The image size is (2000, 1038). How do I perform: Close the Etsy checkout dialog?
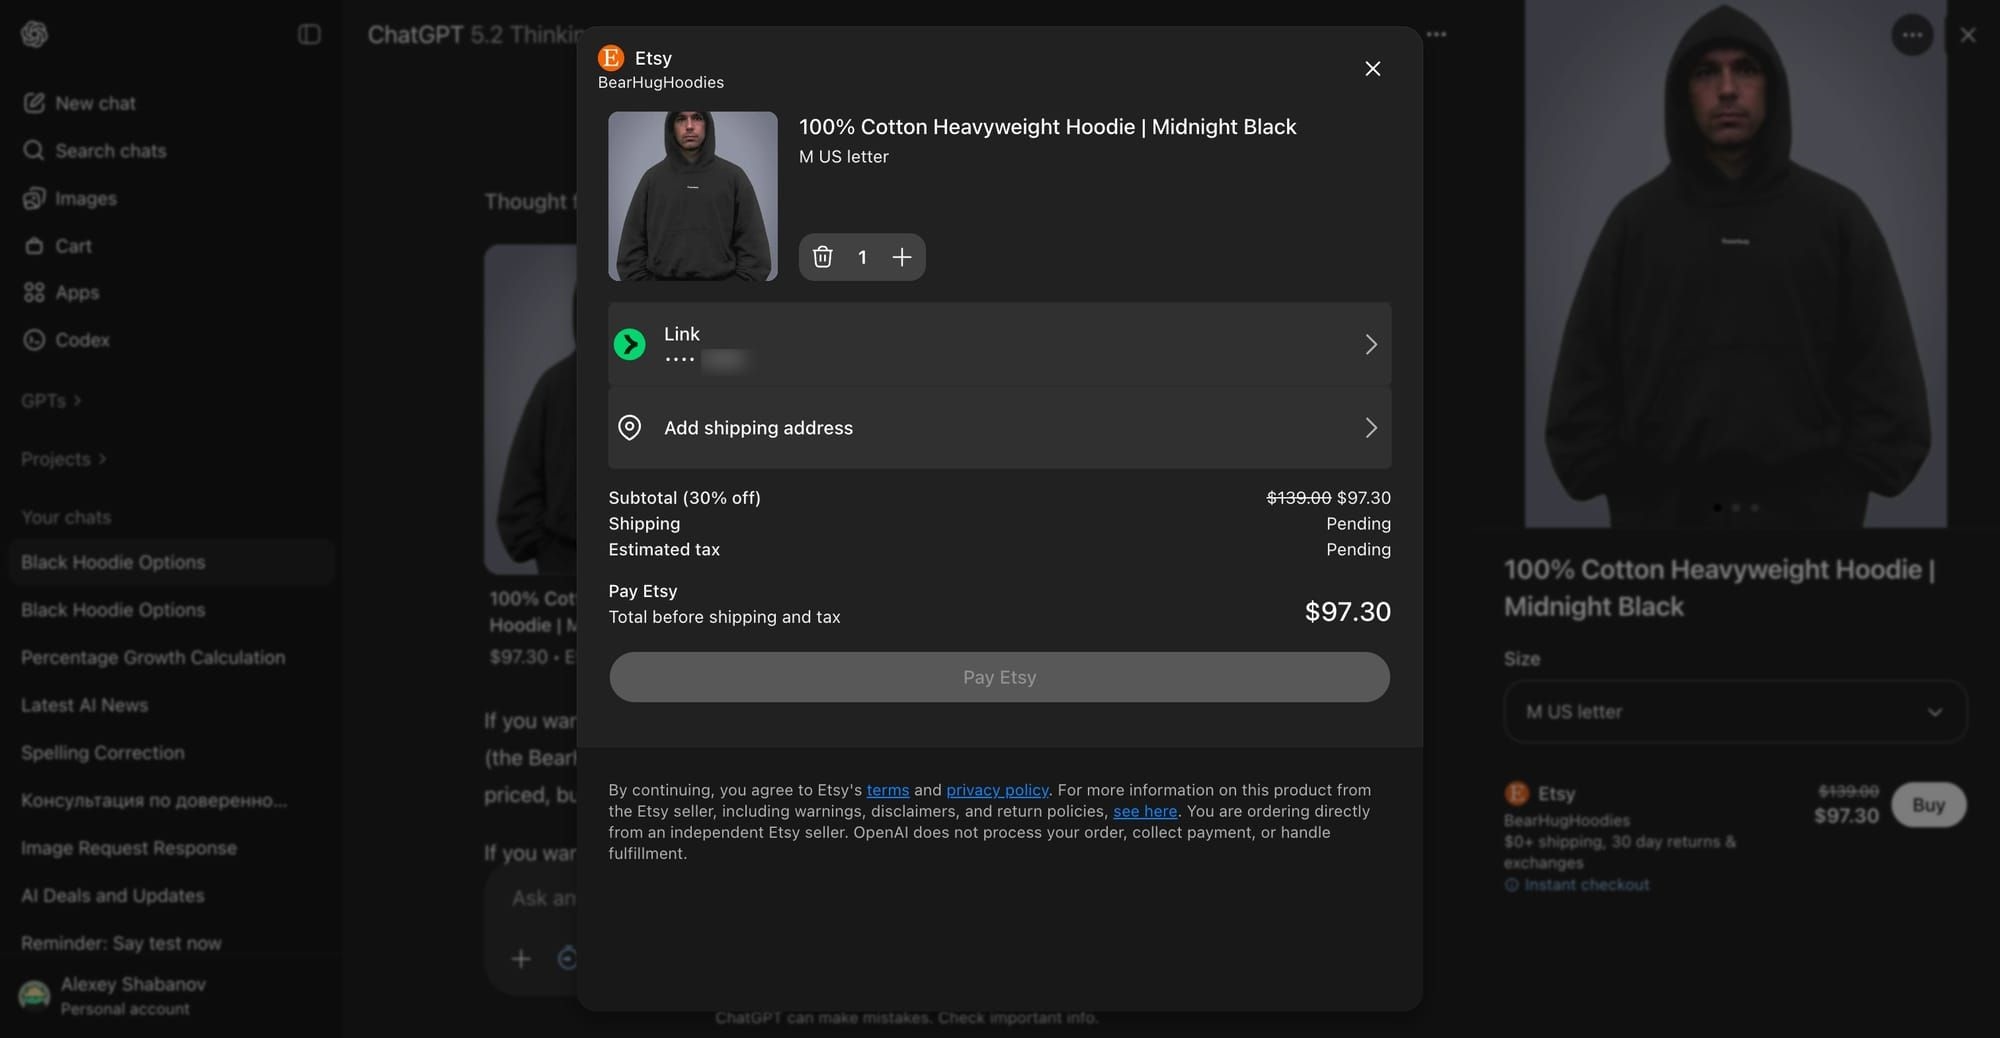pyautogui.click(x=1372, y=68)
